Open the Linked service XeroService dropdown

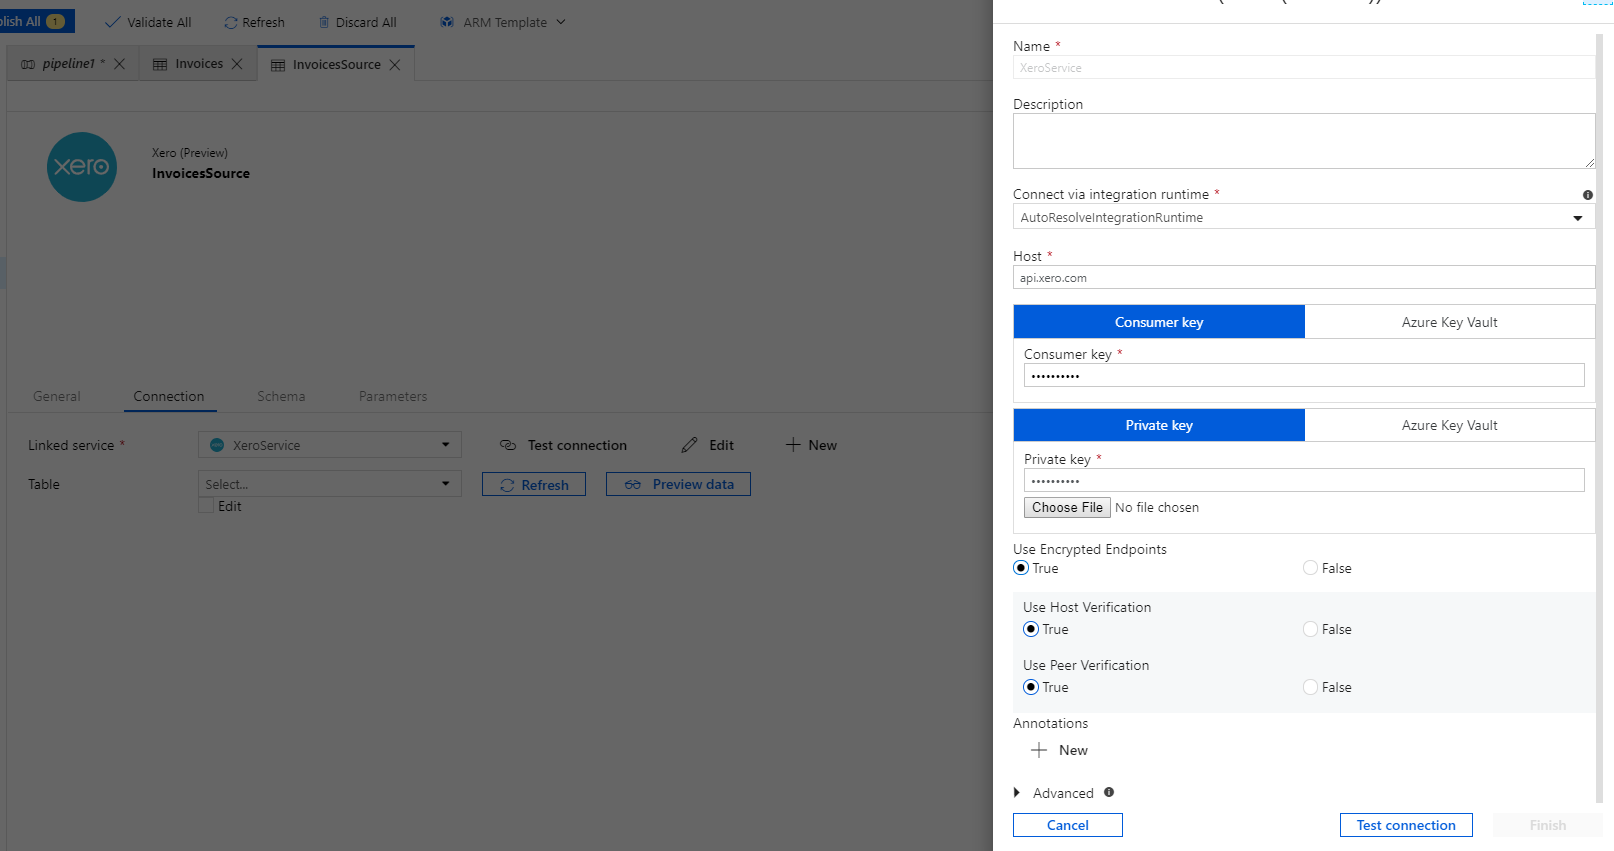pos(330,445)
